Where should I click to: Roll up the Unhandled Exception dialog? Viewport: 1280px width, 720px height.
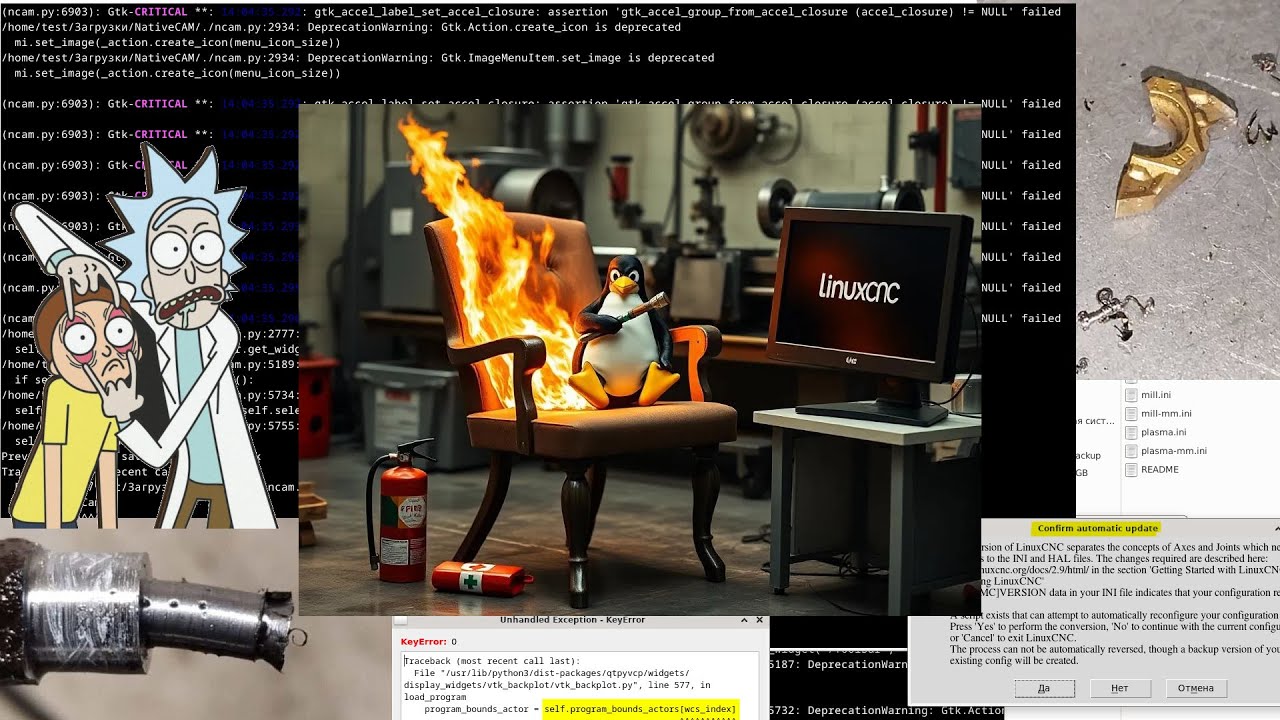[744, 620]
